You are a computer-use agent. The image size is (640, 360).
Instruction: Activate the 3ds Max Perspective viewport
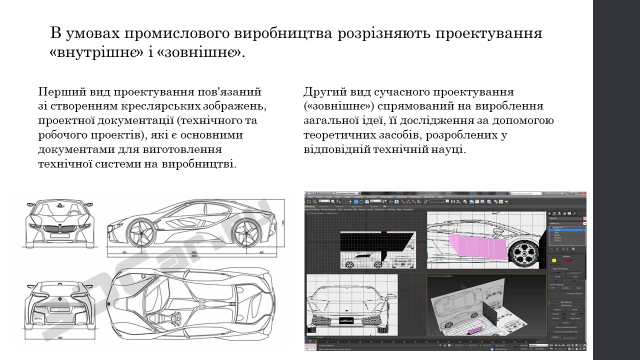click(486, 305)
